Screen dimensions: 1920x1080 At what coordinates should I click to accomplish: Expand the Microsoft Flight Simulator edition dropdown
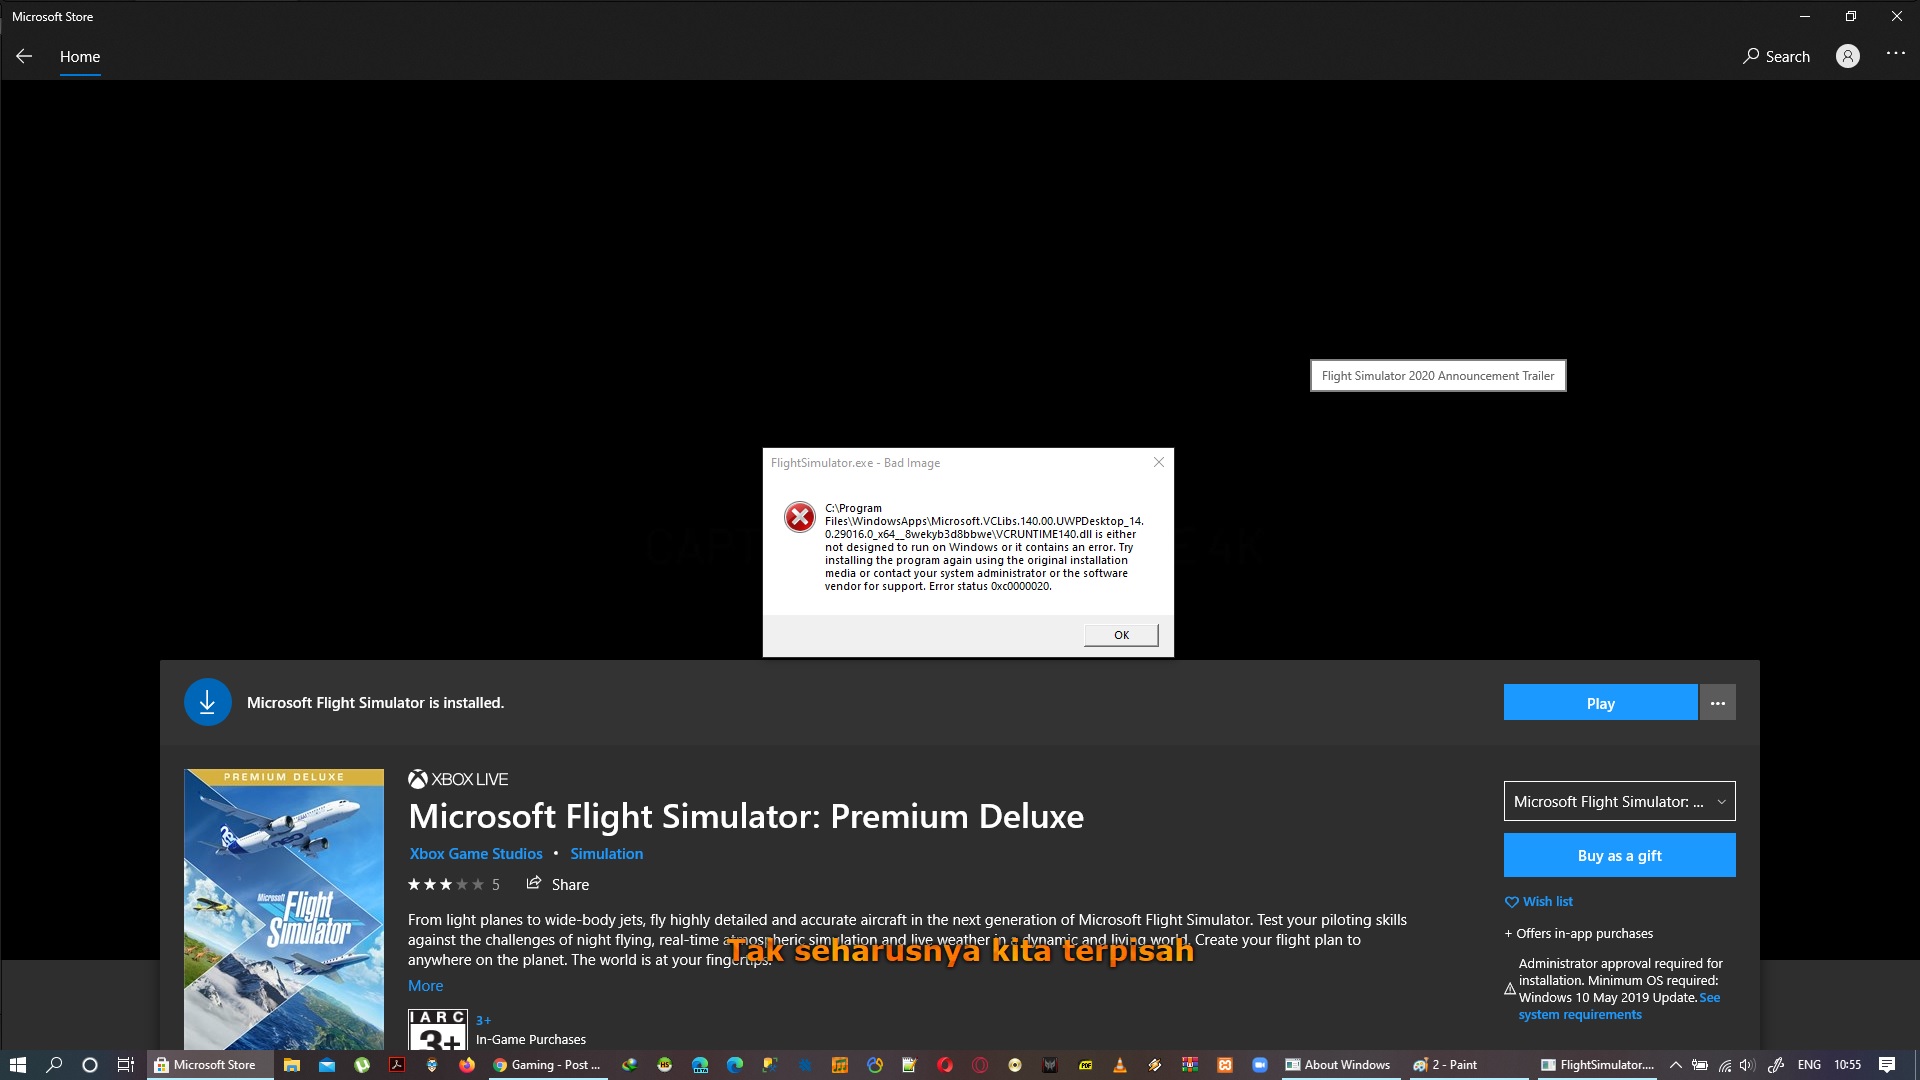[1619, 801]
